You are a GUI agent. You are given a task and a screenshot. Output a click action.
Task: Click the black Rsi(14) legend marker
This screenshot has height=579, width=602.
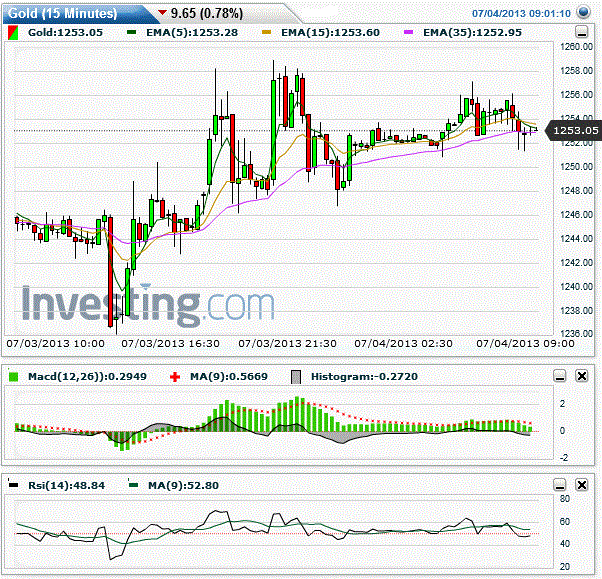pyautogui.click(x=13, y=485)
